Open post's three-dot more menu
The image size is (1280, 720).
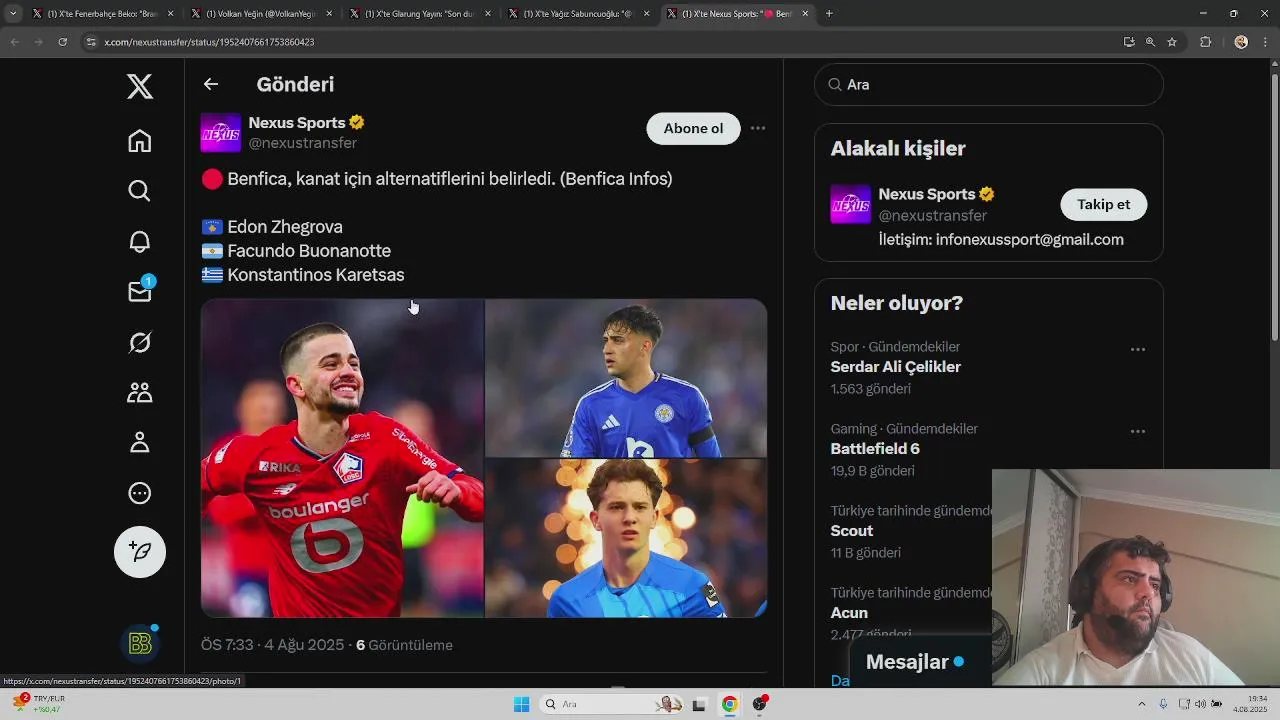(x=758, y=128)
